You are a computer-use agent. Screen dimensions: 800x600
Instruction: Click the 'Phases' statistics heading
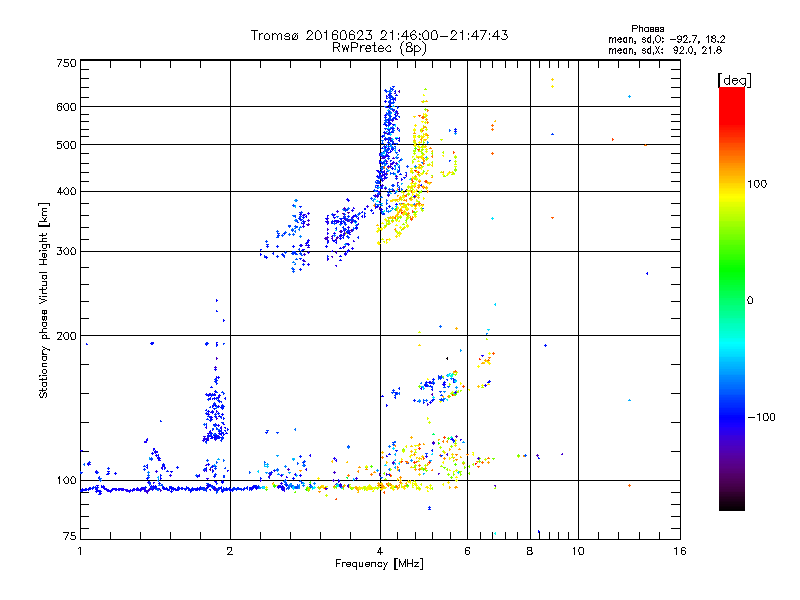[647, 29]
